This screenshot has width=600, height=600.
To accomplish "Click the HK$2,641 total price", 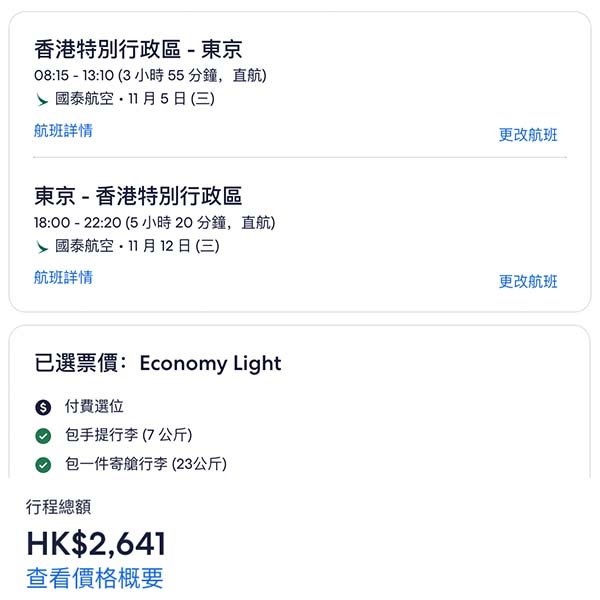I will [96, 543].
